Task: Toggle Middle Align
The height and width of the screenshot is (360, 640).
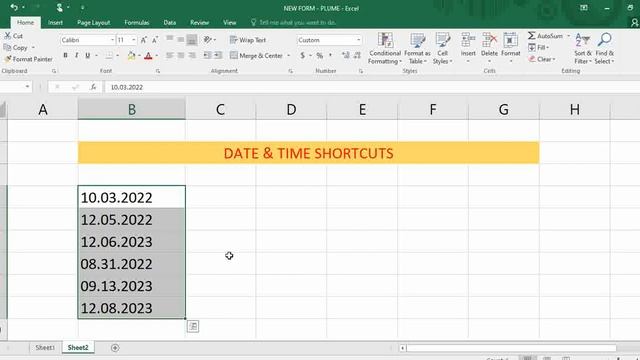Action: [x=181, y=40]
